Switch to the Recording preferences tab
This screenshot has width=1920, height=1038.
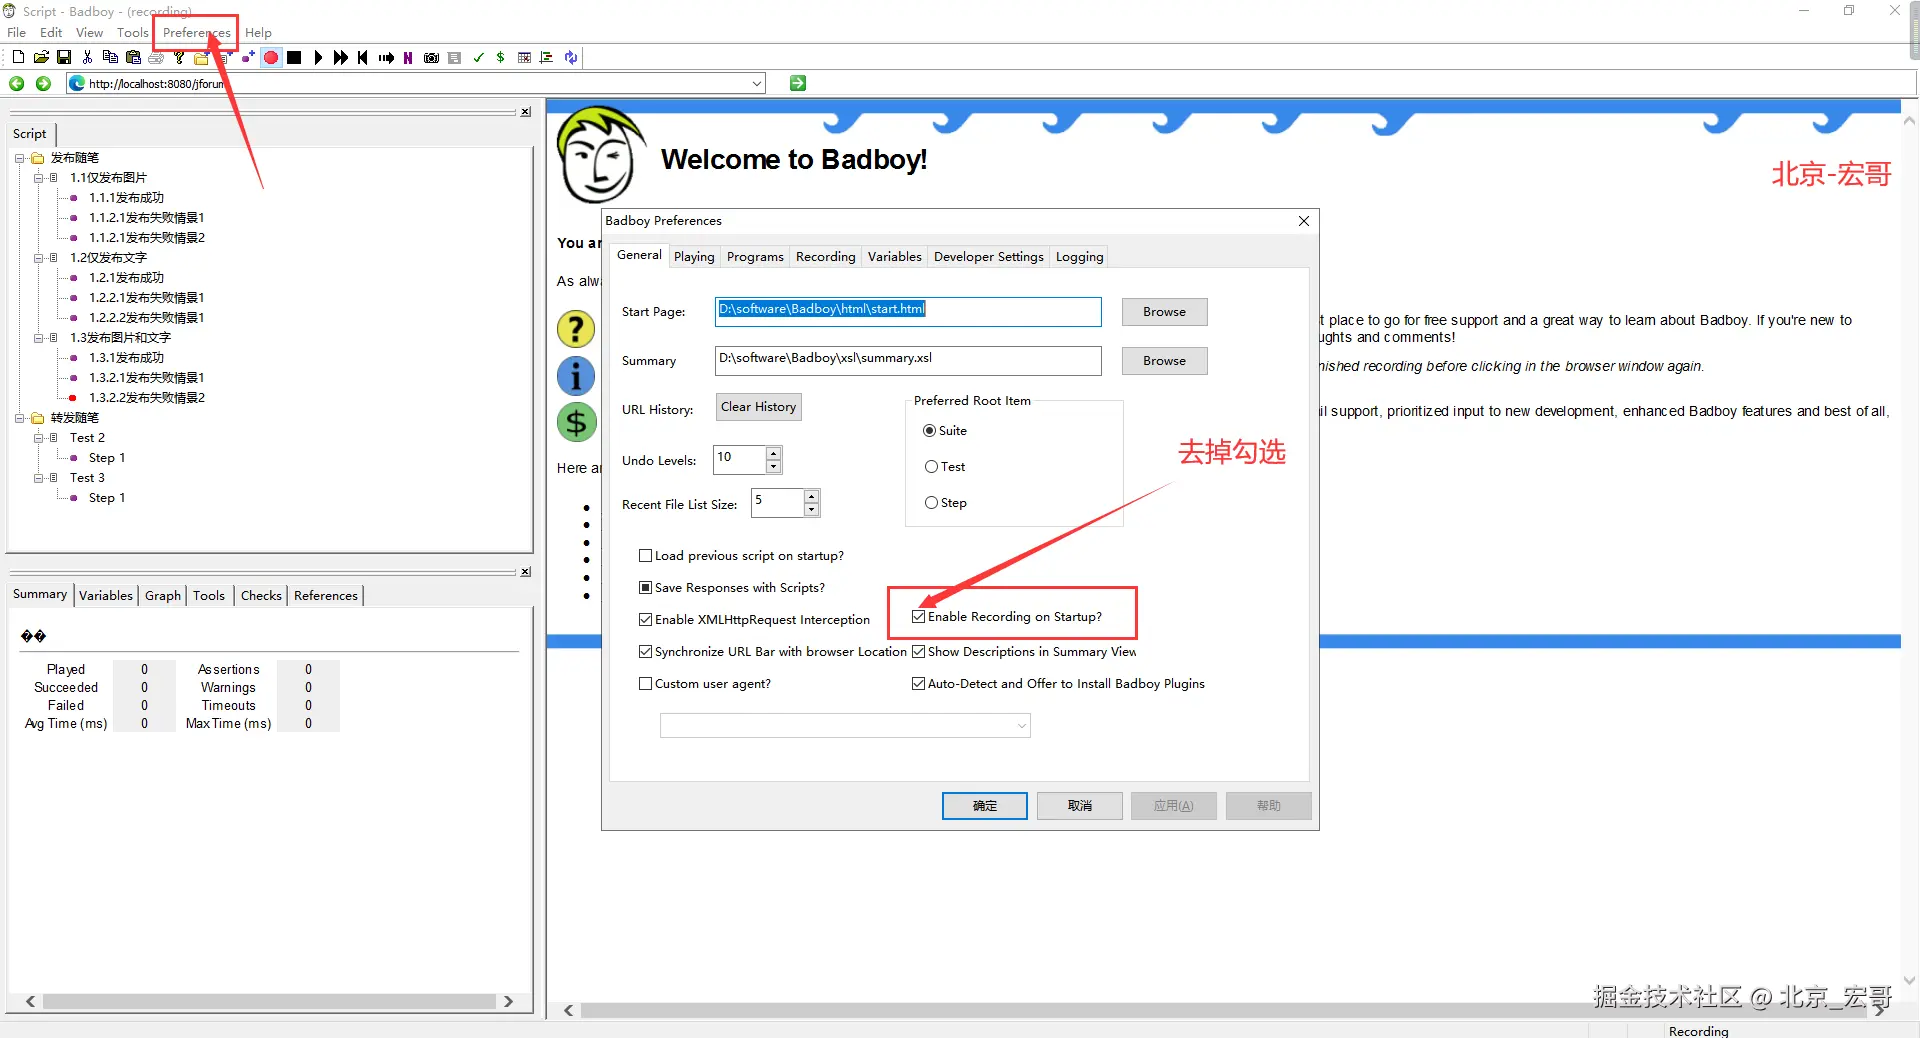825,257
